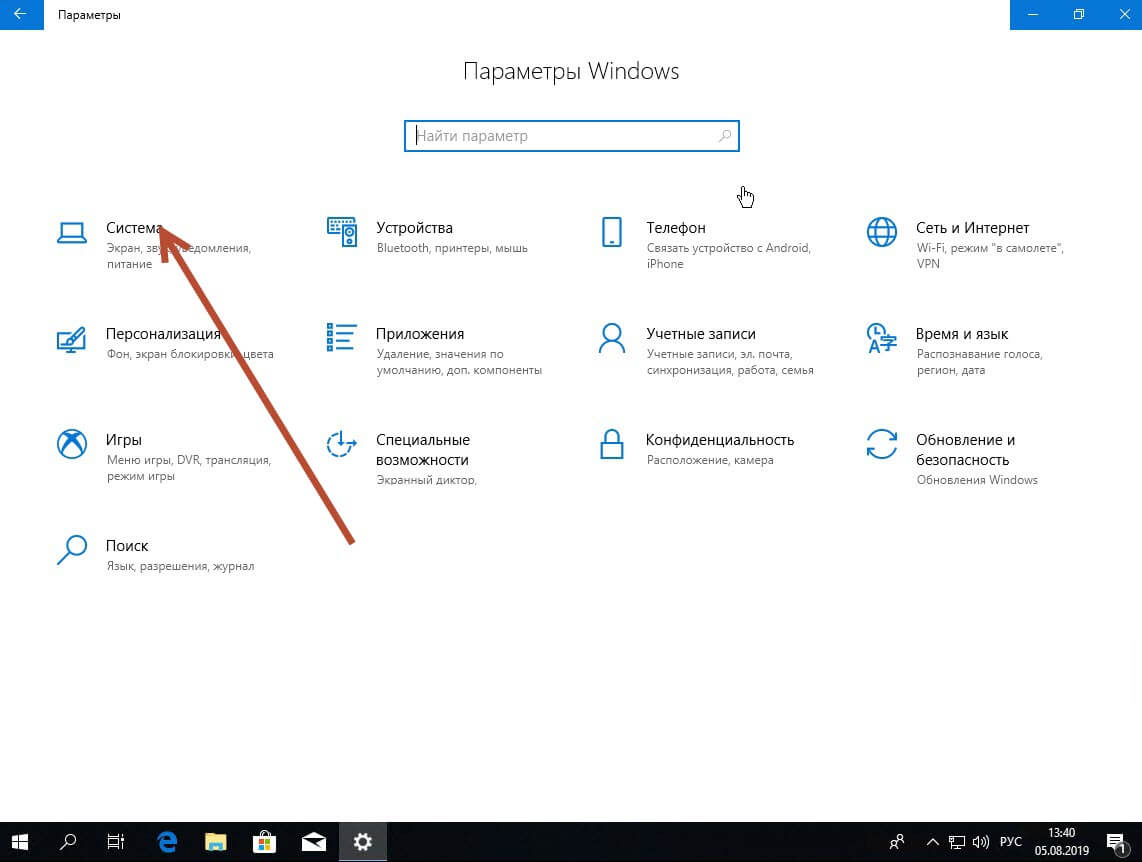Open the Специальные возможности title
1142x862 pixels.
coord(422,450)
